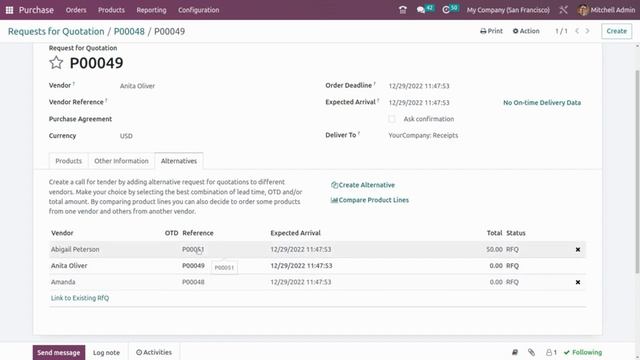Click reference P00048 in table

click(x=193, y=282)
